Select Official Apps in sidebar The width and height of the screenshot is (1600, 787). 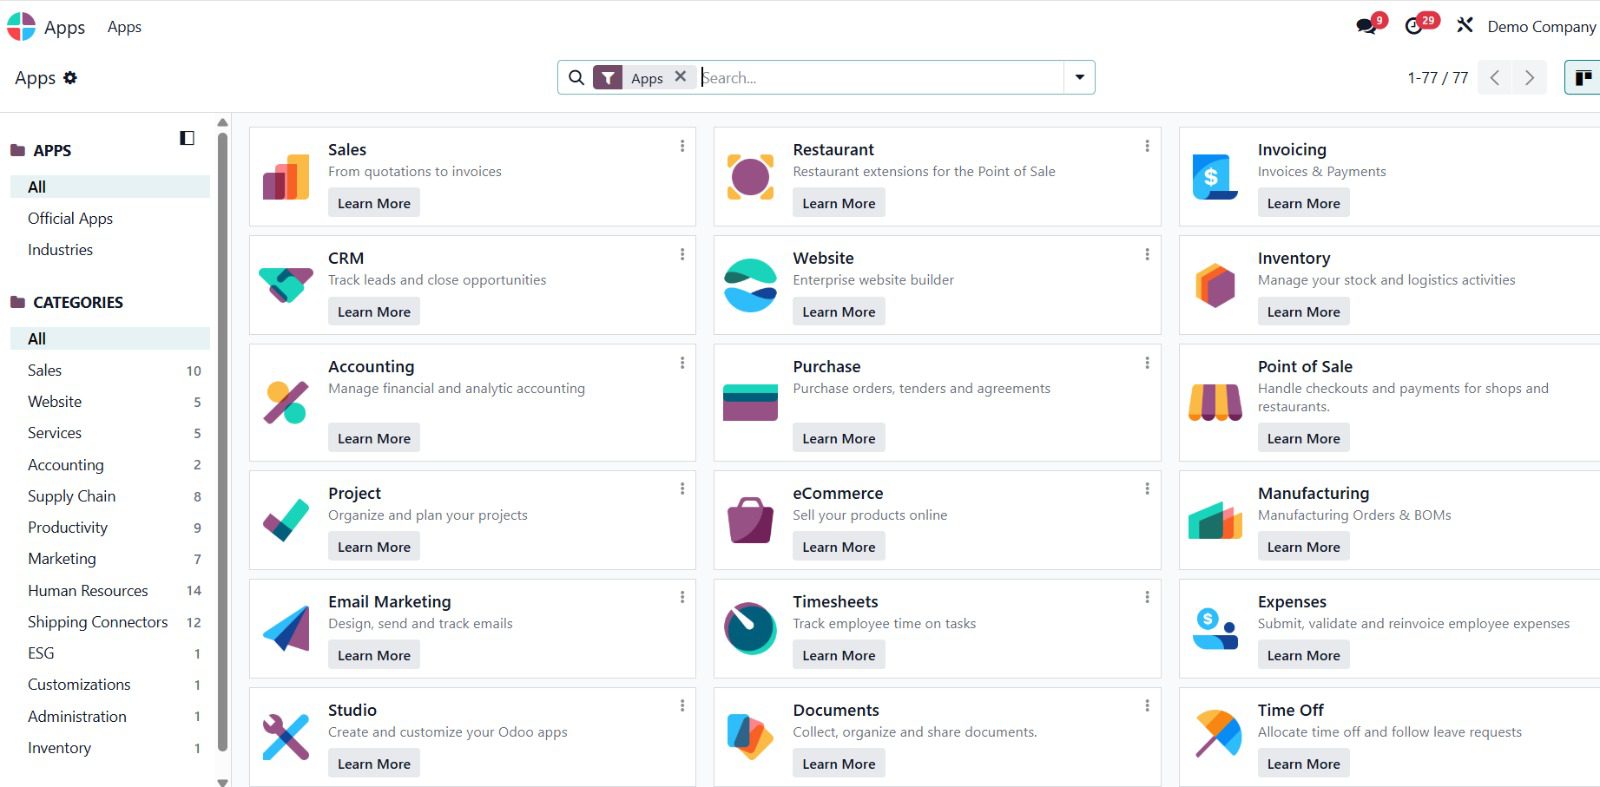coord(70,218)
